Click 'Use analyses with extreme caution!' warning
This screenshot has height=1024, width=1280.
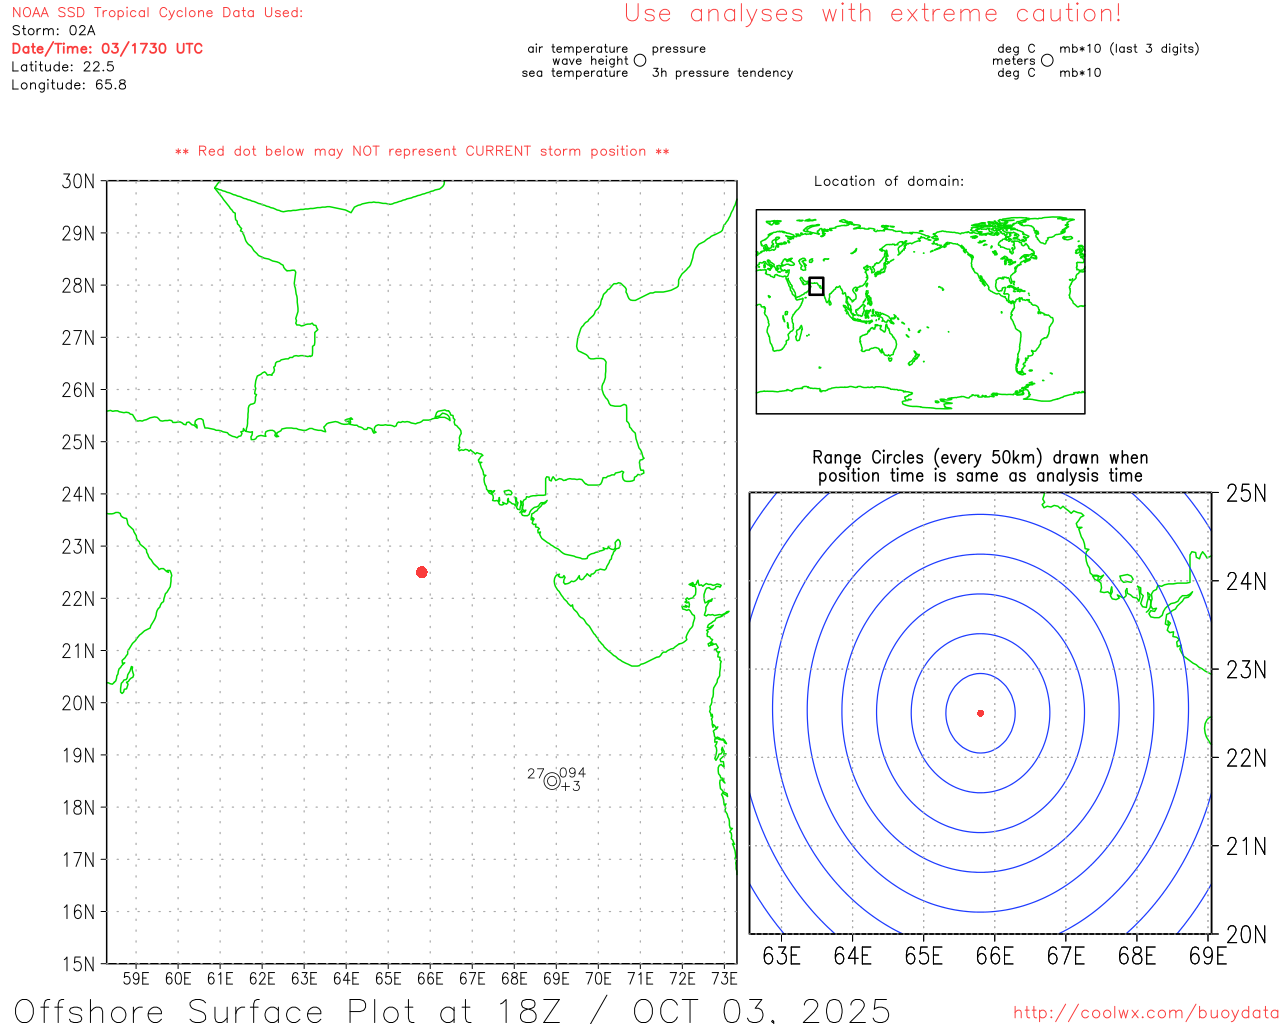873,14
